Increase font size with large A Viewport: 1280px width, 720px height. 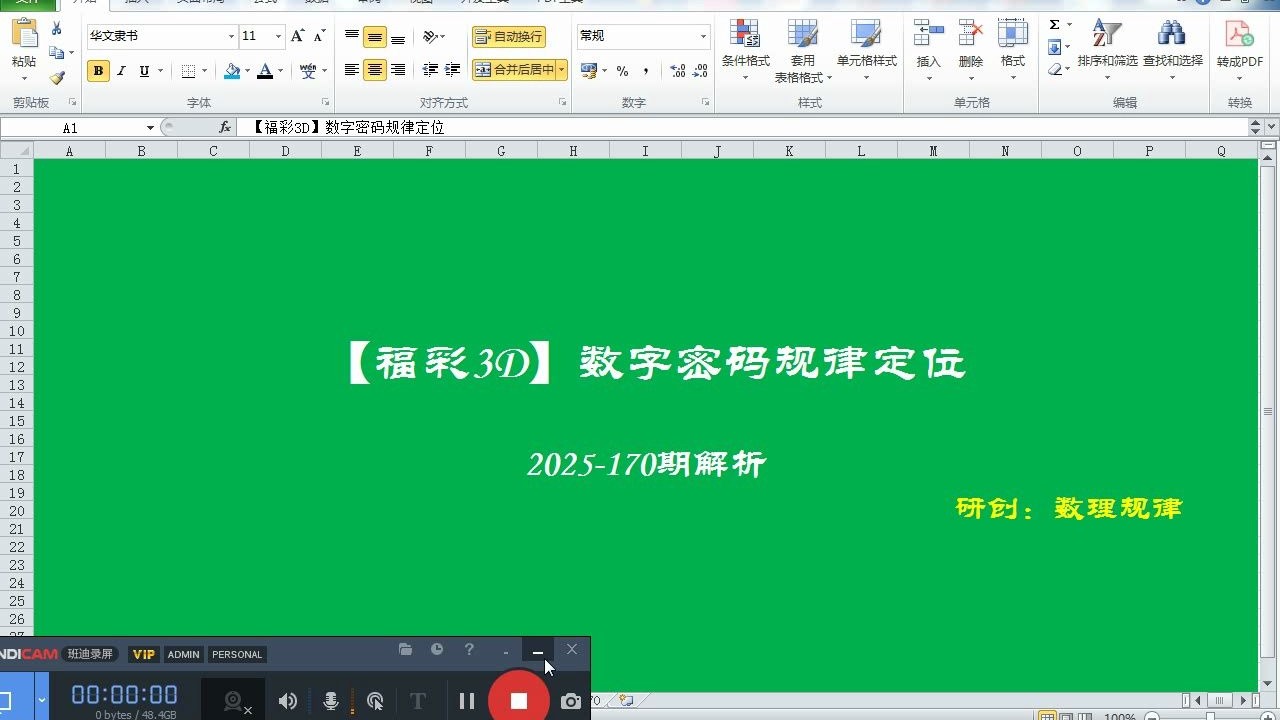[297, 36]
